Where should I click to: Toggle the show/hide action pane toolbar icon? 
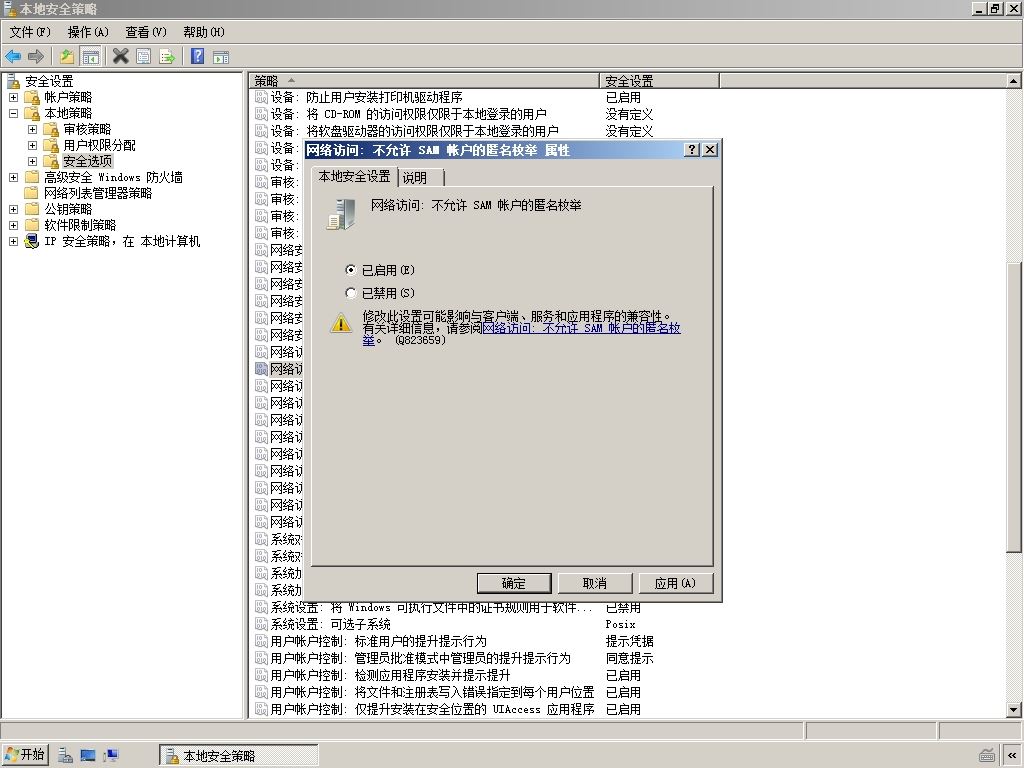tap(221, 57)
